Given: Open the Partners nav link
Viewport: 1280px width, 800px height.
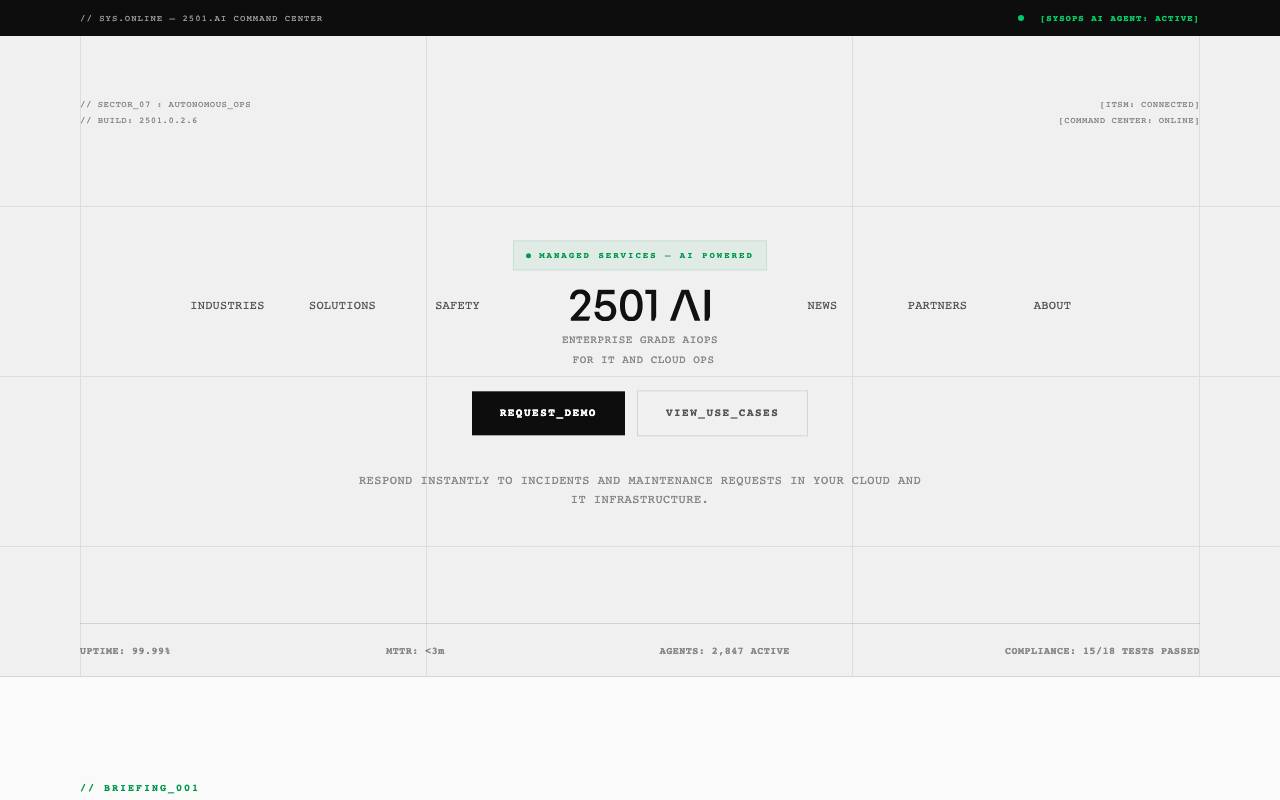Looking at the screenshot, I should [x=937, y=306].
